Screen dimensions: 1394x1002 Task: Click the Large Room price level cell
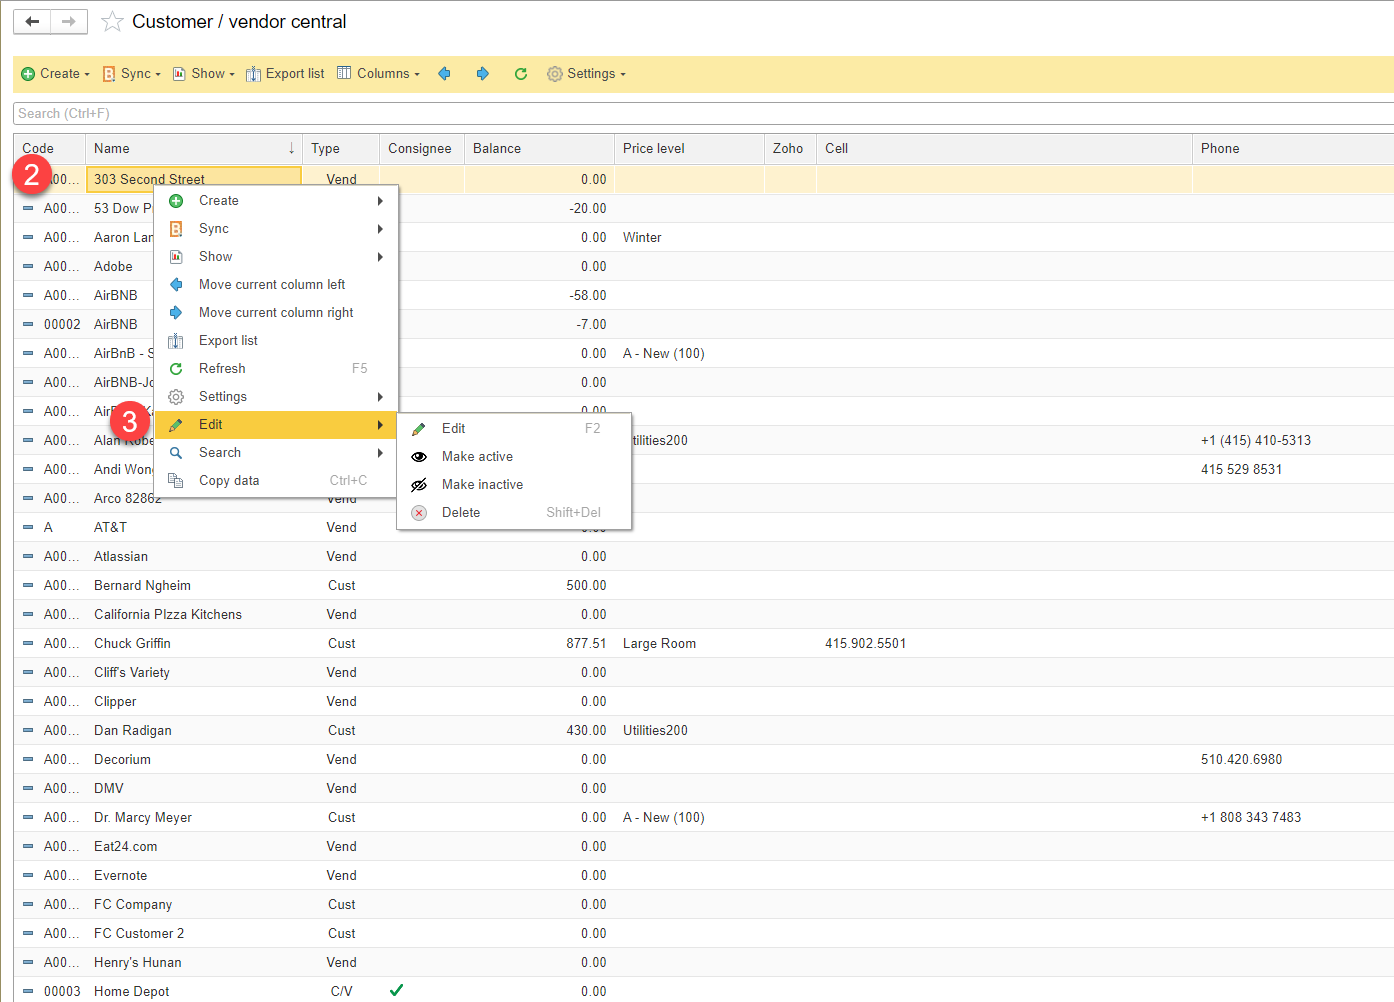coord(659,643)
